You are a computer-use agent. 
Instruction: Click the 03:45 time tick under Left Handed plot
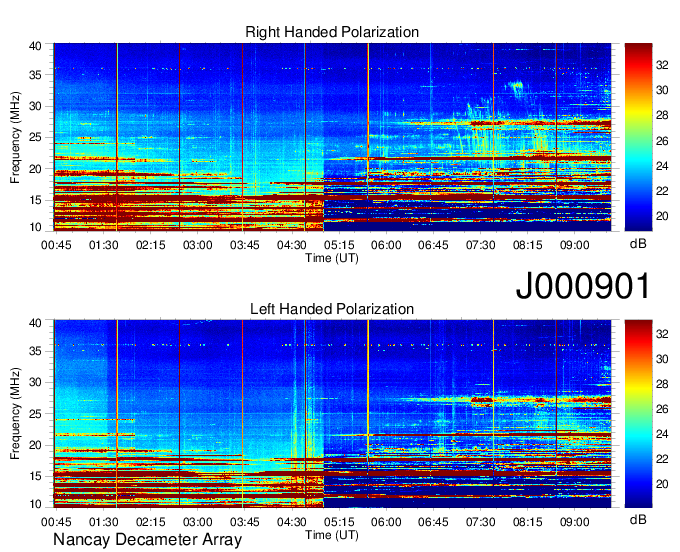245,522
